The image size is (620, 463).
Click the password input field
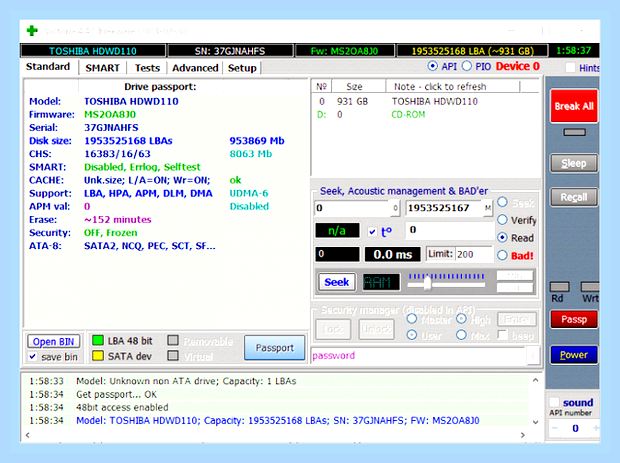click(419, 356)
